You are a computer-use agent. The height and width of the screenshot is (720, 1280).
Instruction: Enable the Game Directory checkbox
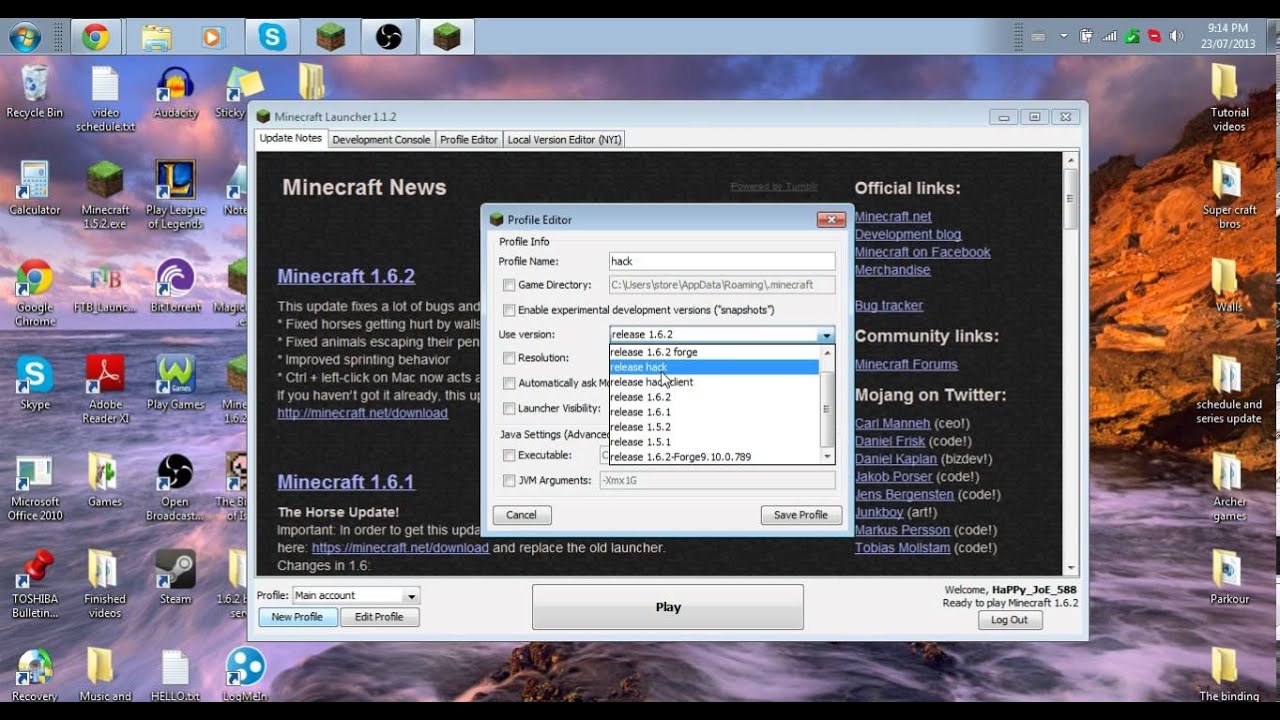(x=509, y=285)
